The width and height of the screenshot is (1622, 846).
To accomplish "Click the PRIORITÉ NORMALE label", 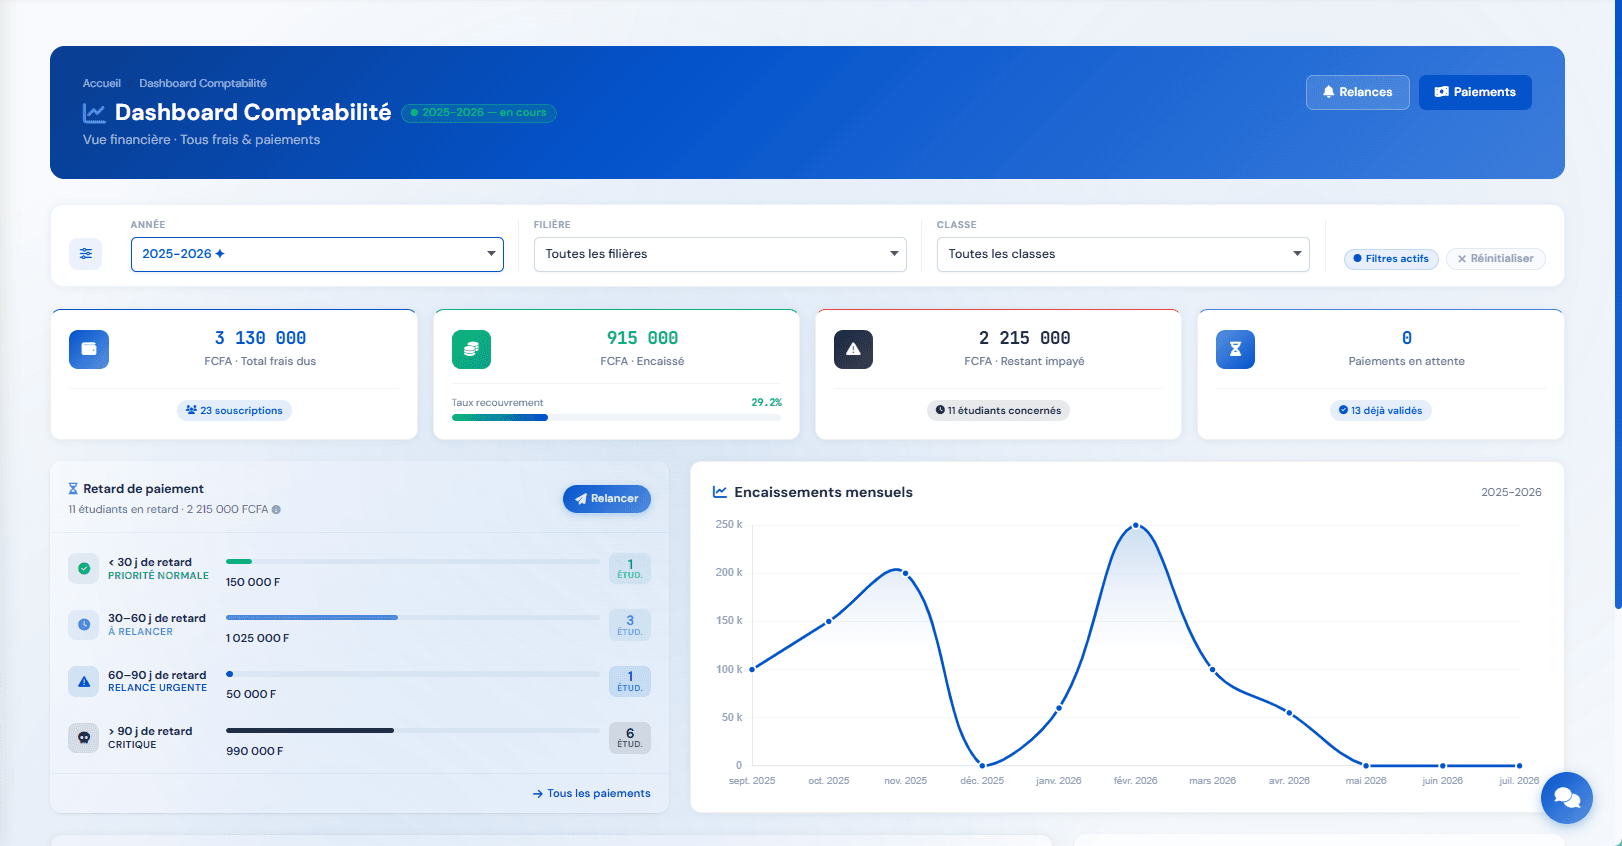I will [x=158, y=576].
